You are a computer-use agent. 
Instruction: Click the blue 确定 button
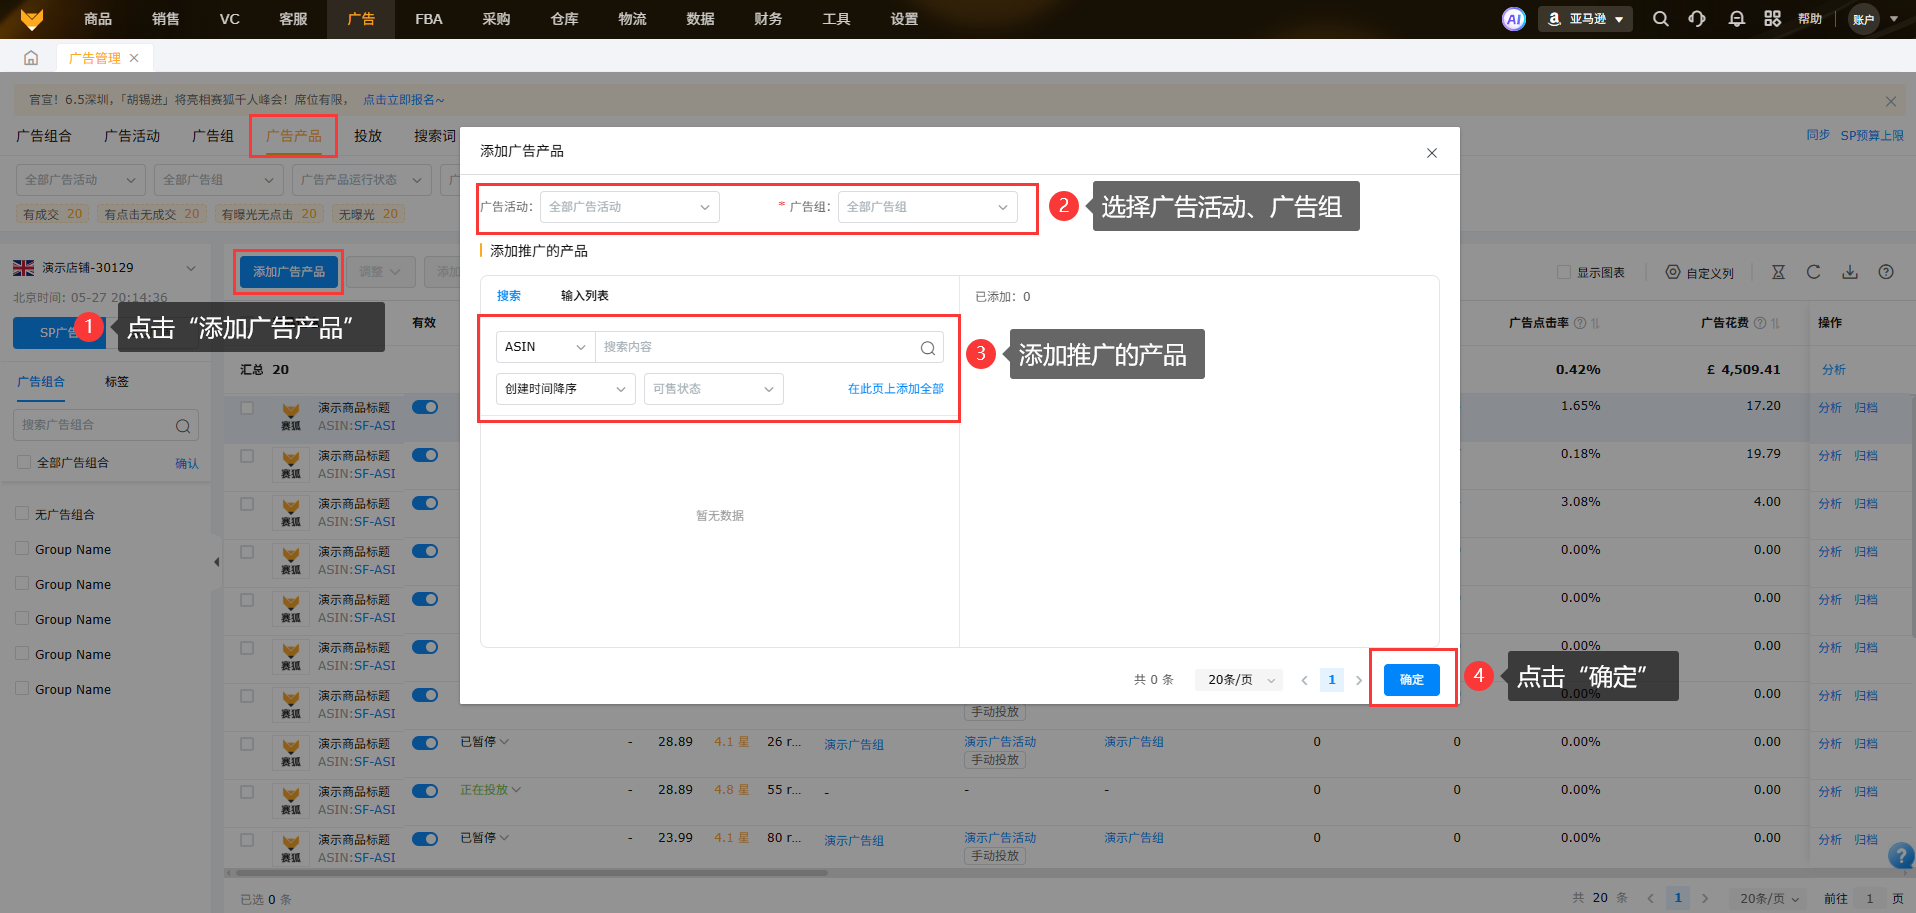click(1411, 680)
